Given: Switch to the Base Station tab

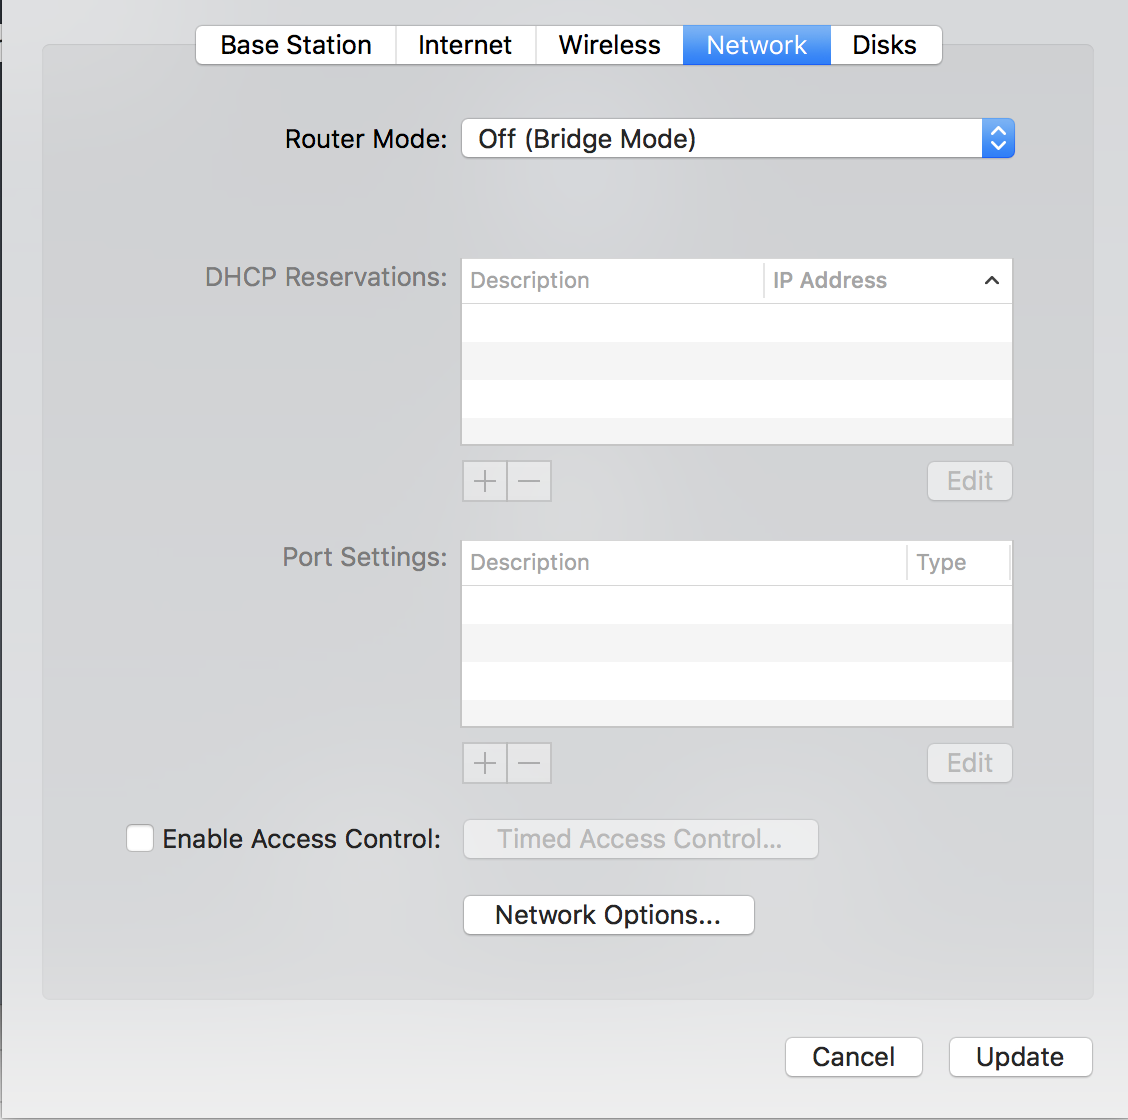Looking at the screenshot, I should point(294,45).
